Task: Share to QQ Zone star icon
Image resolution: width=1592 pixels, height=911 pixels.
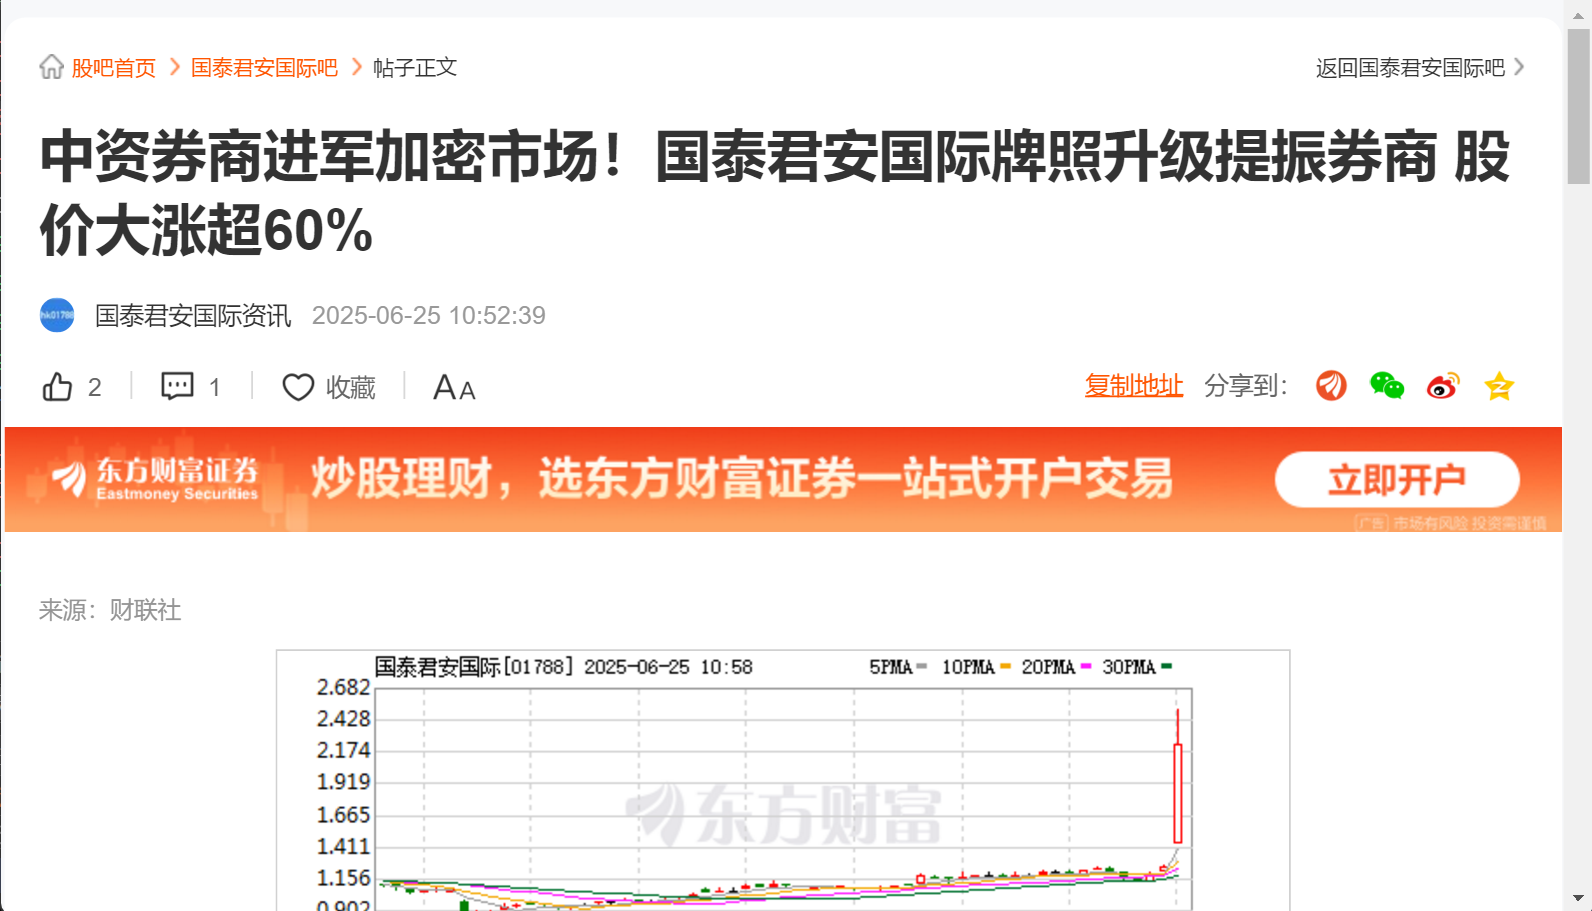Action: tap(1499, 385)
